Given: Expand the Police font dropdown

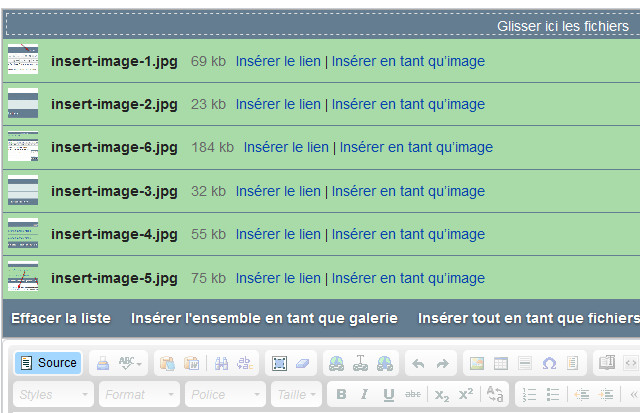Looking at the screenshot, I should point(225,394).
